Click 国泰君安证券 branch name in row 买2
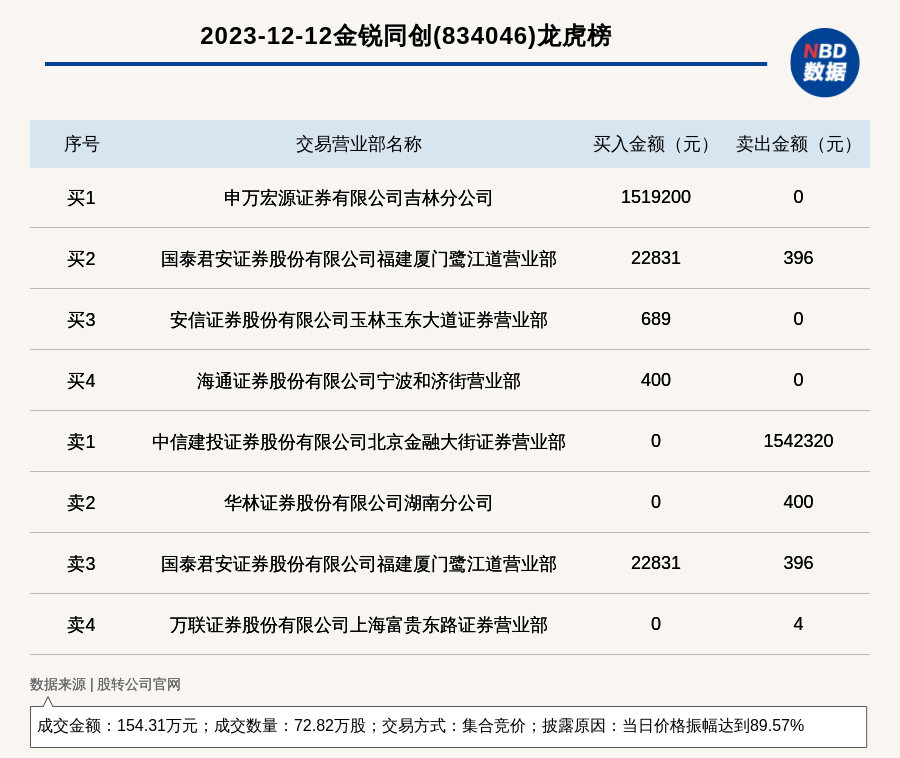The image size is (900, 758). [x=359, y=259]
